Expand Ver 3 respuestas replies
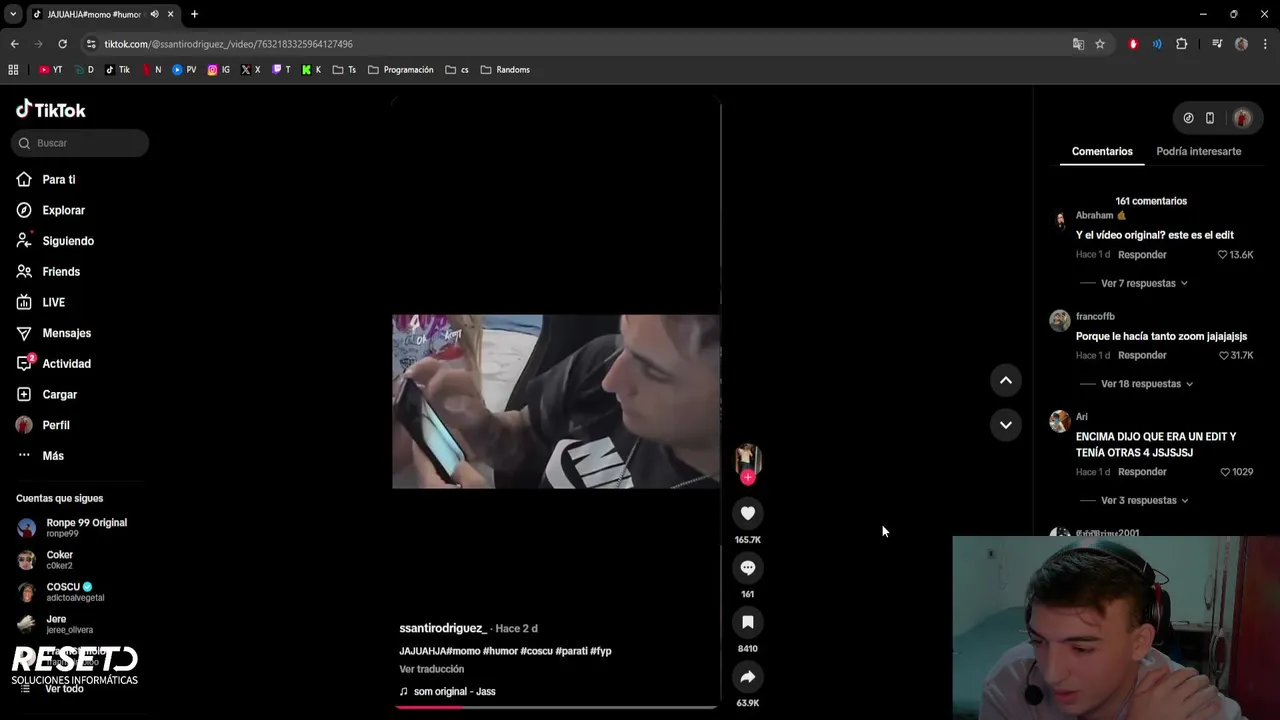This screenshot has height=720, width=1280. (1144, 500)
